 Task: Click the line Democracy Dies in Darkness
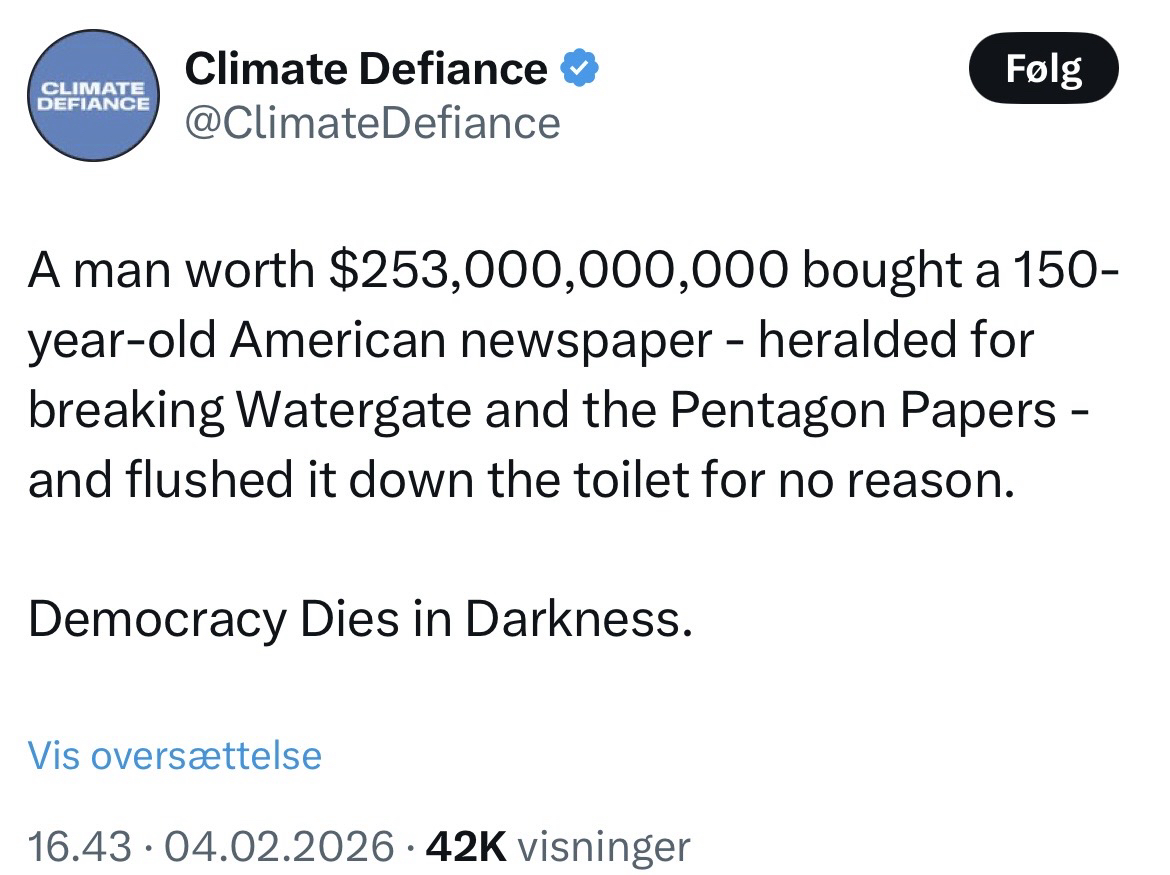[x=360, y=620]
